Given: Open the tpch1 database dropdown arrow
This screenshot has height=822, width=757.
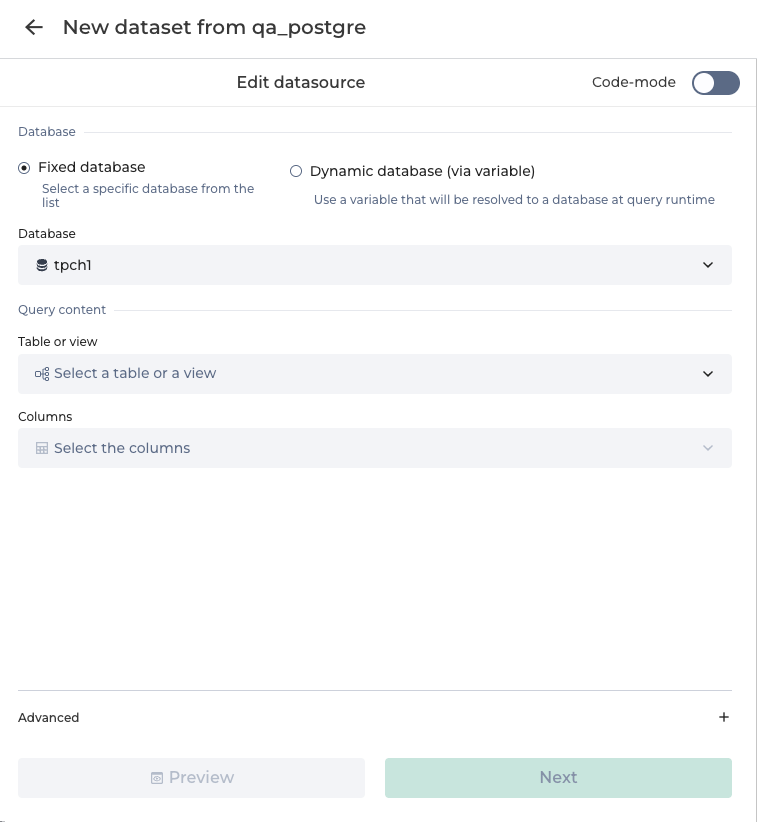Looking at the screenshot, I should pyautogui.click(x=708, y=265).
